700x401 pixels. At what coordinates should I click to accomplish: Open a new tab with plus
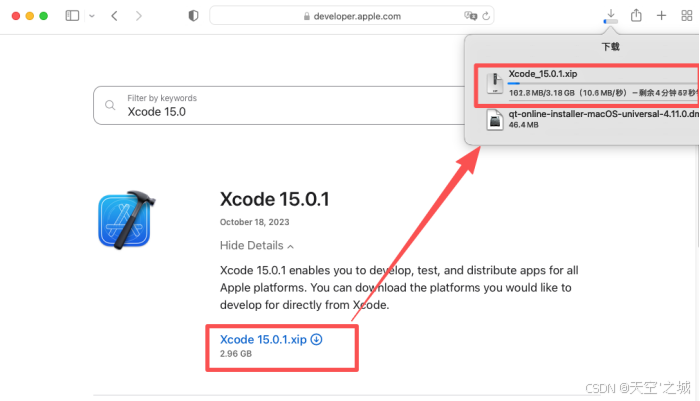click(x=661, y=16)
